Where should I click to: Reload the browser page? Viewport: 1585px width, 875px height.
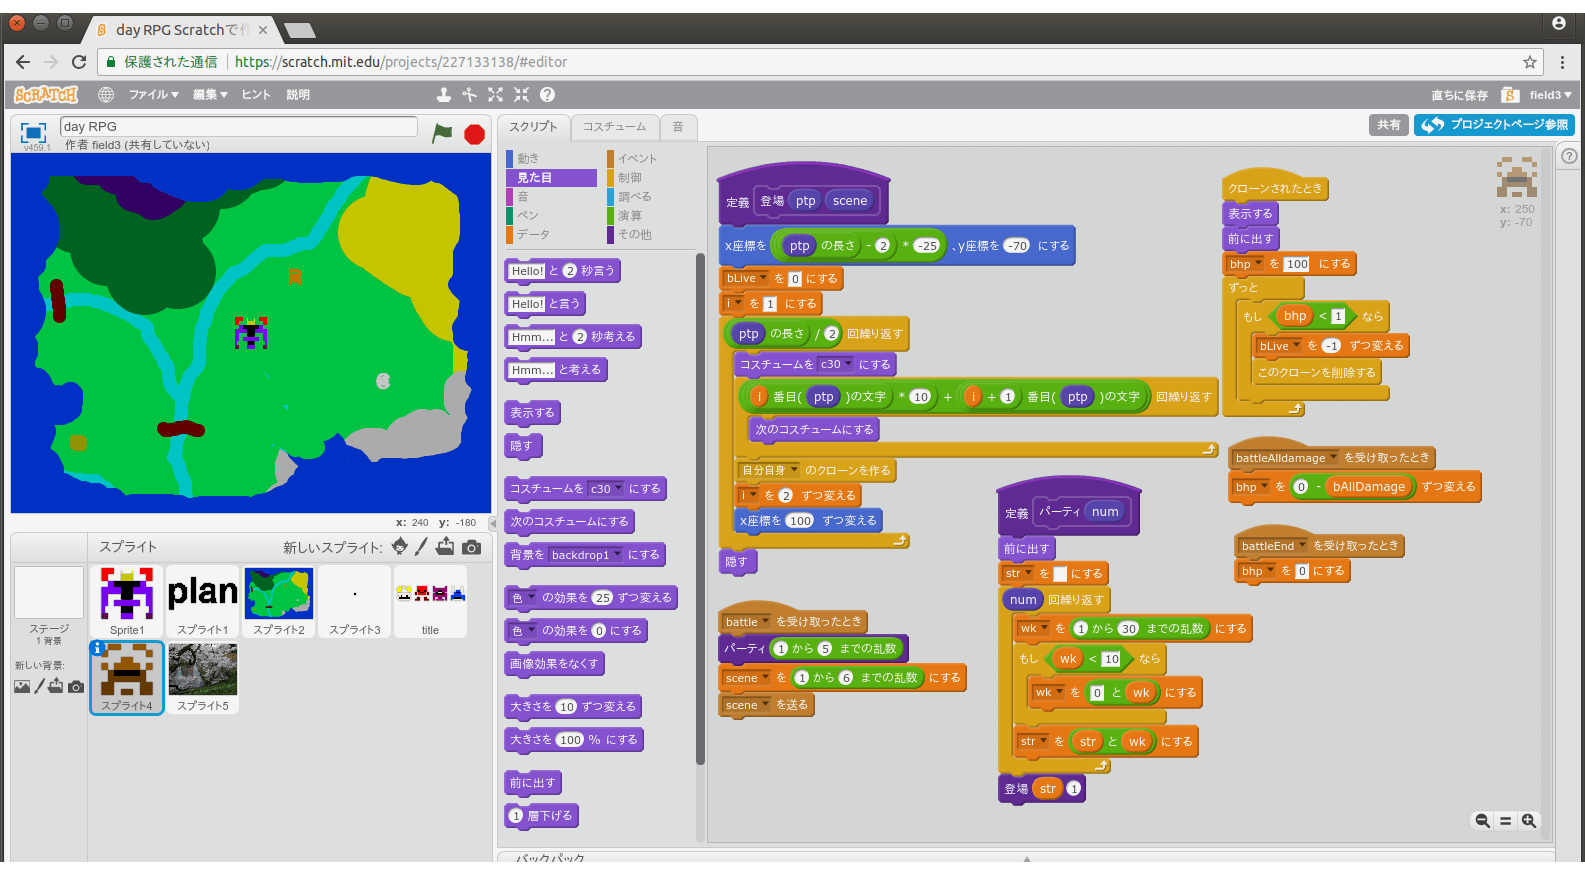pos(79,62)
